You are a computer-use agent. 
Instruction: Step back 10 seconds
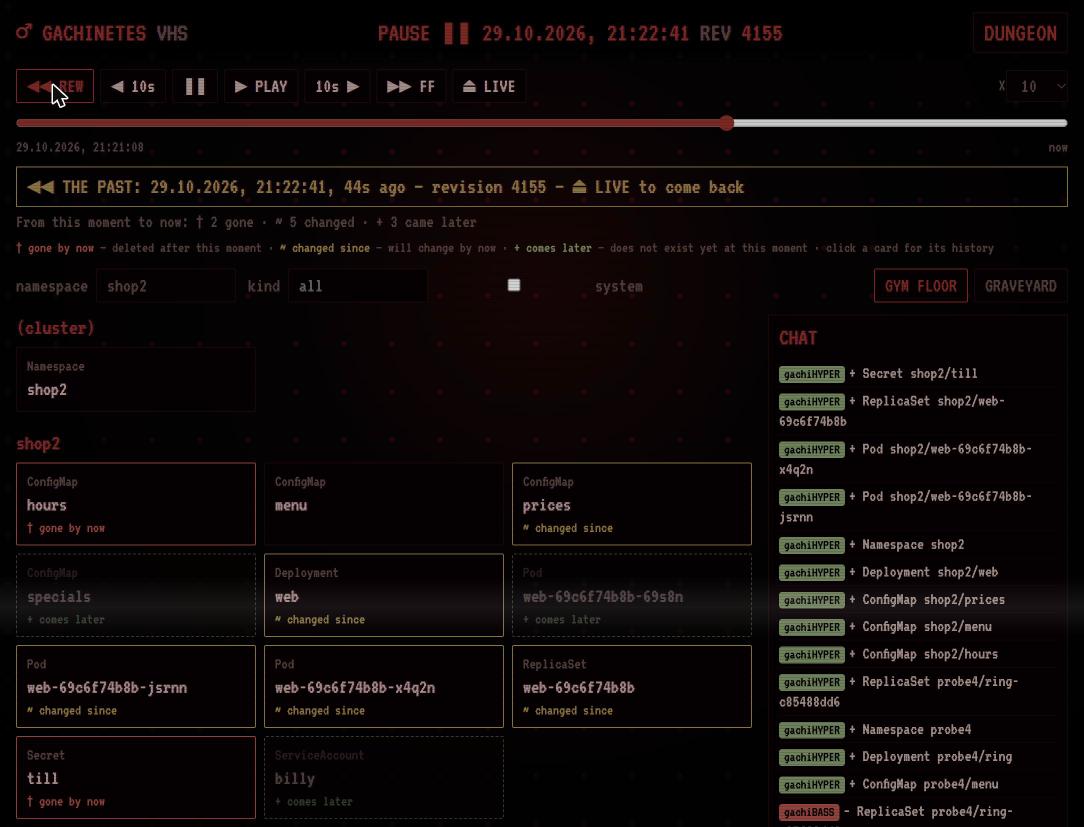(x=133, y=86)
